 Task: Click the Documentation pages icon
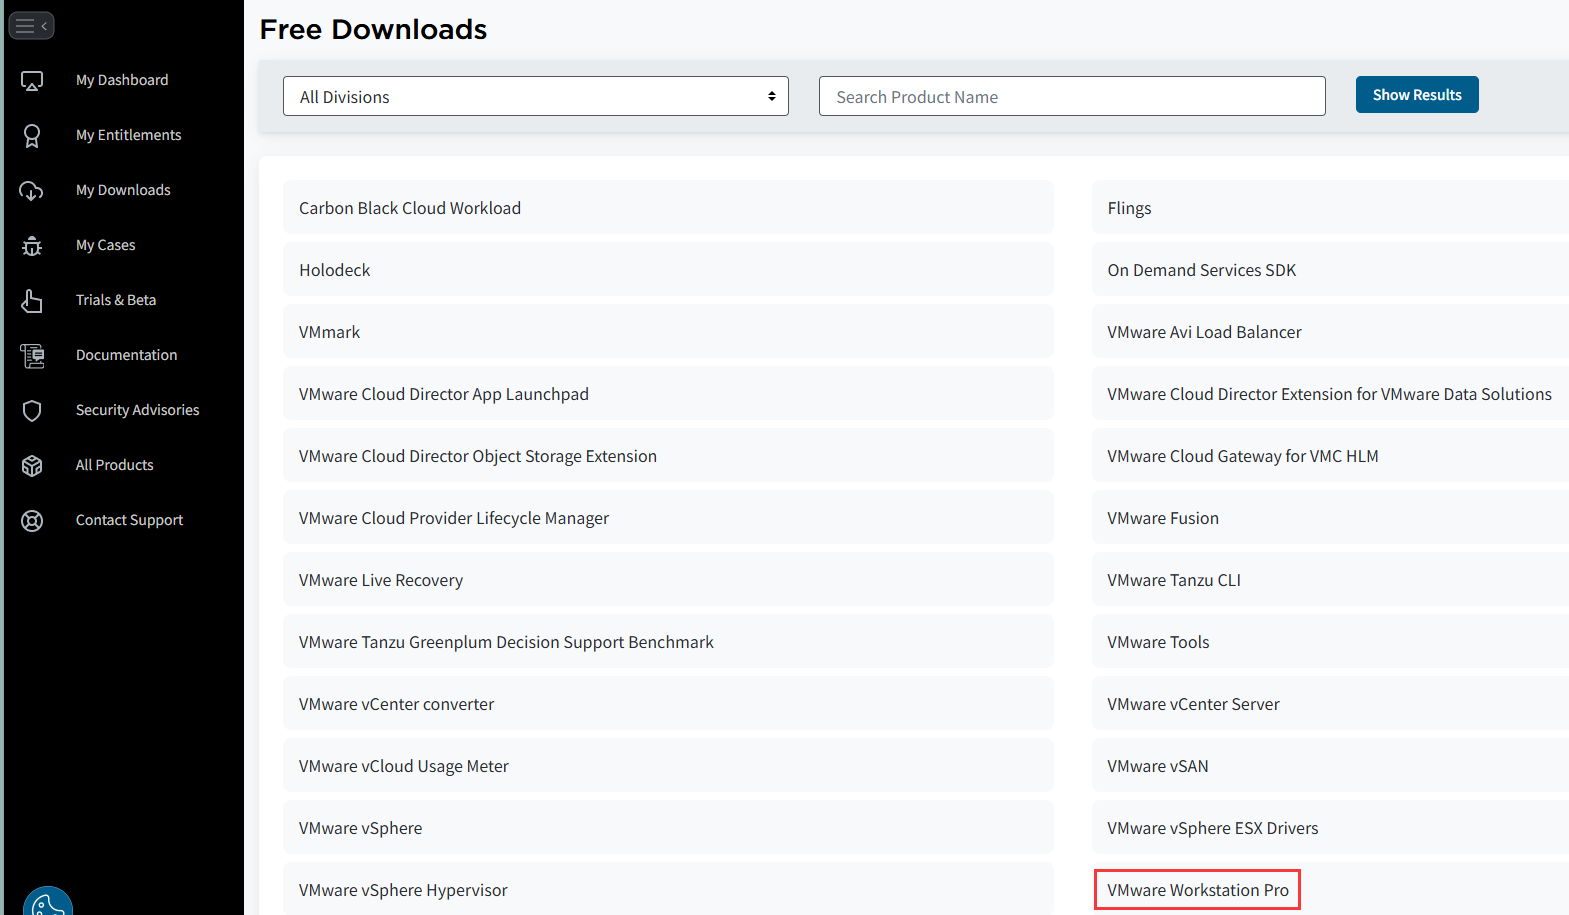coord(32,356)
